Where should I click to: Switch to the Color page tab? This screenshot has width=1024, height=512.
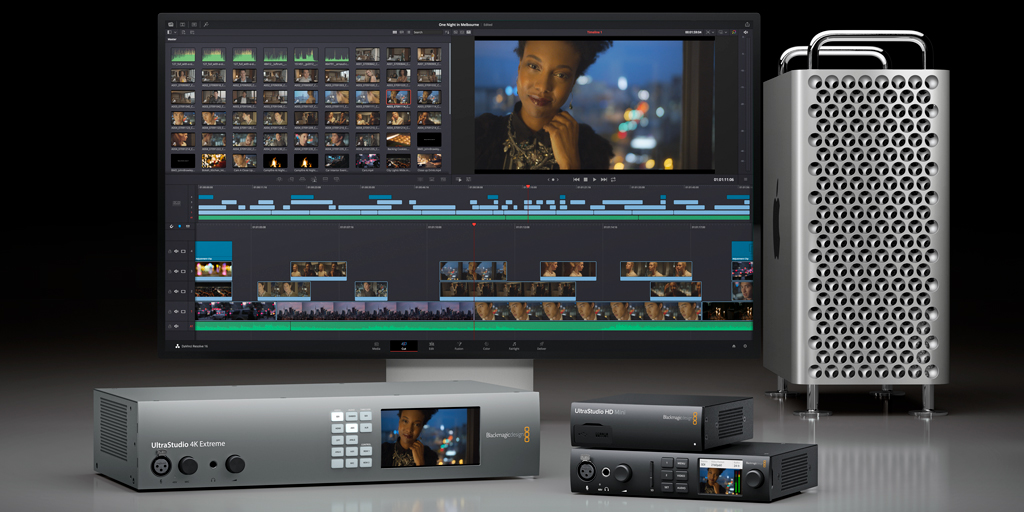486,346
